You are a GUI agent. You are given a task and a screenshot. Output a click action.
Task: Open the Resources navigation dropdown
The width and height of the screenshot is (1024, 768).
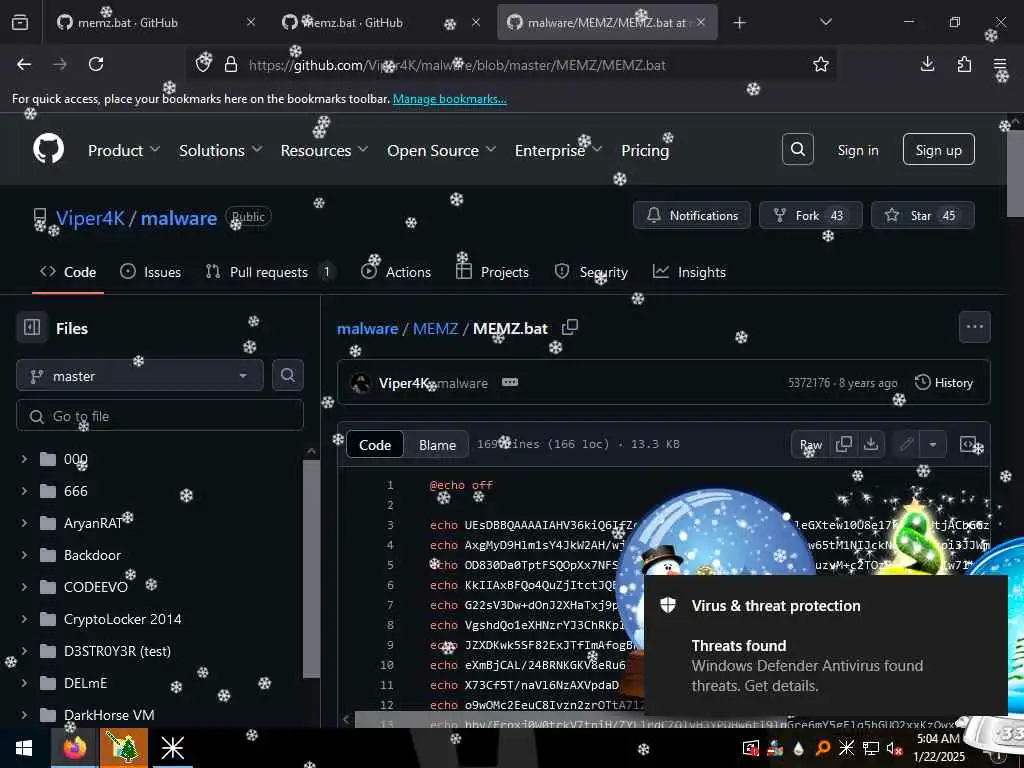click(x=324, y=150)
